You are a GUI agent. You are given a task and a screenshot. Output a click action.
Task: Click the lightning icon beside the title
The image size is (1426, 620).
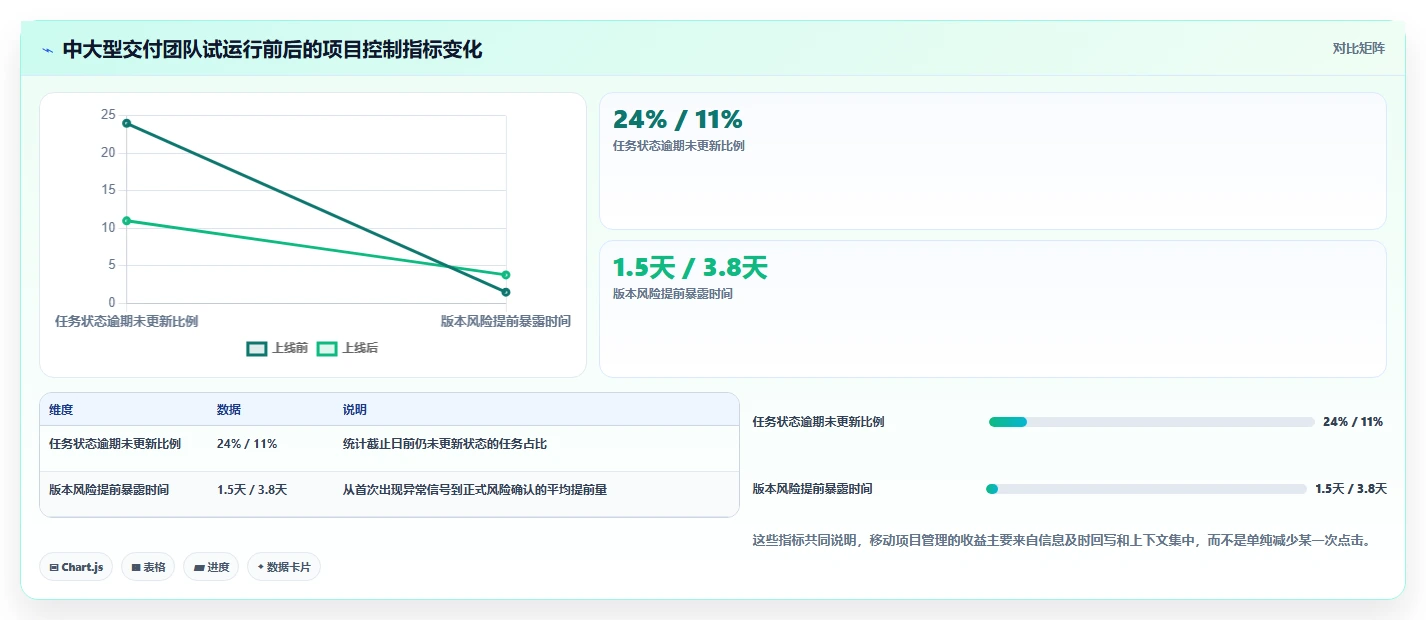[x=48, y=50]
